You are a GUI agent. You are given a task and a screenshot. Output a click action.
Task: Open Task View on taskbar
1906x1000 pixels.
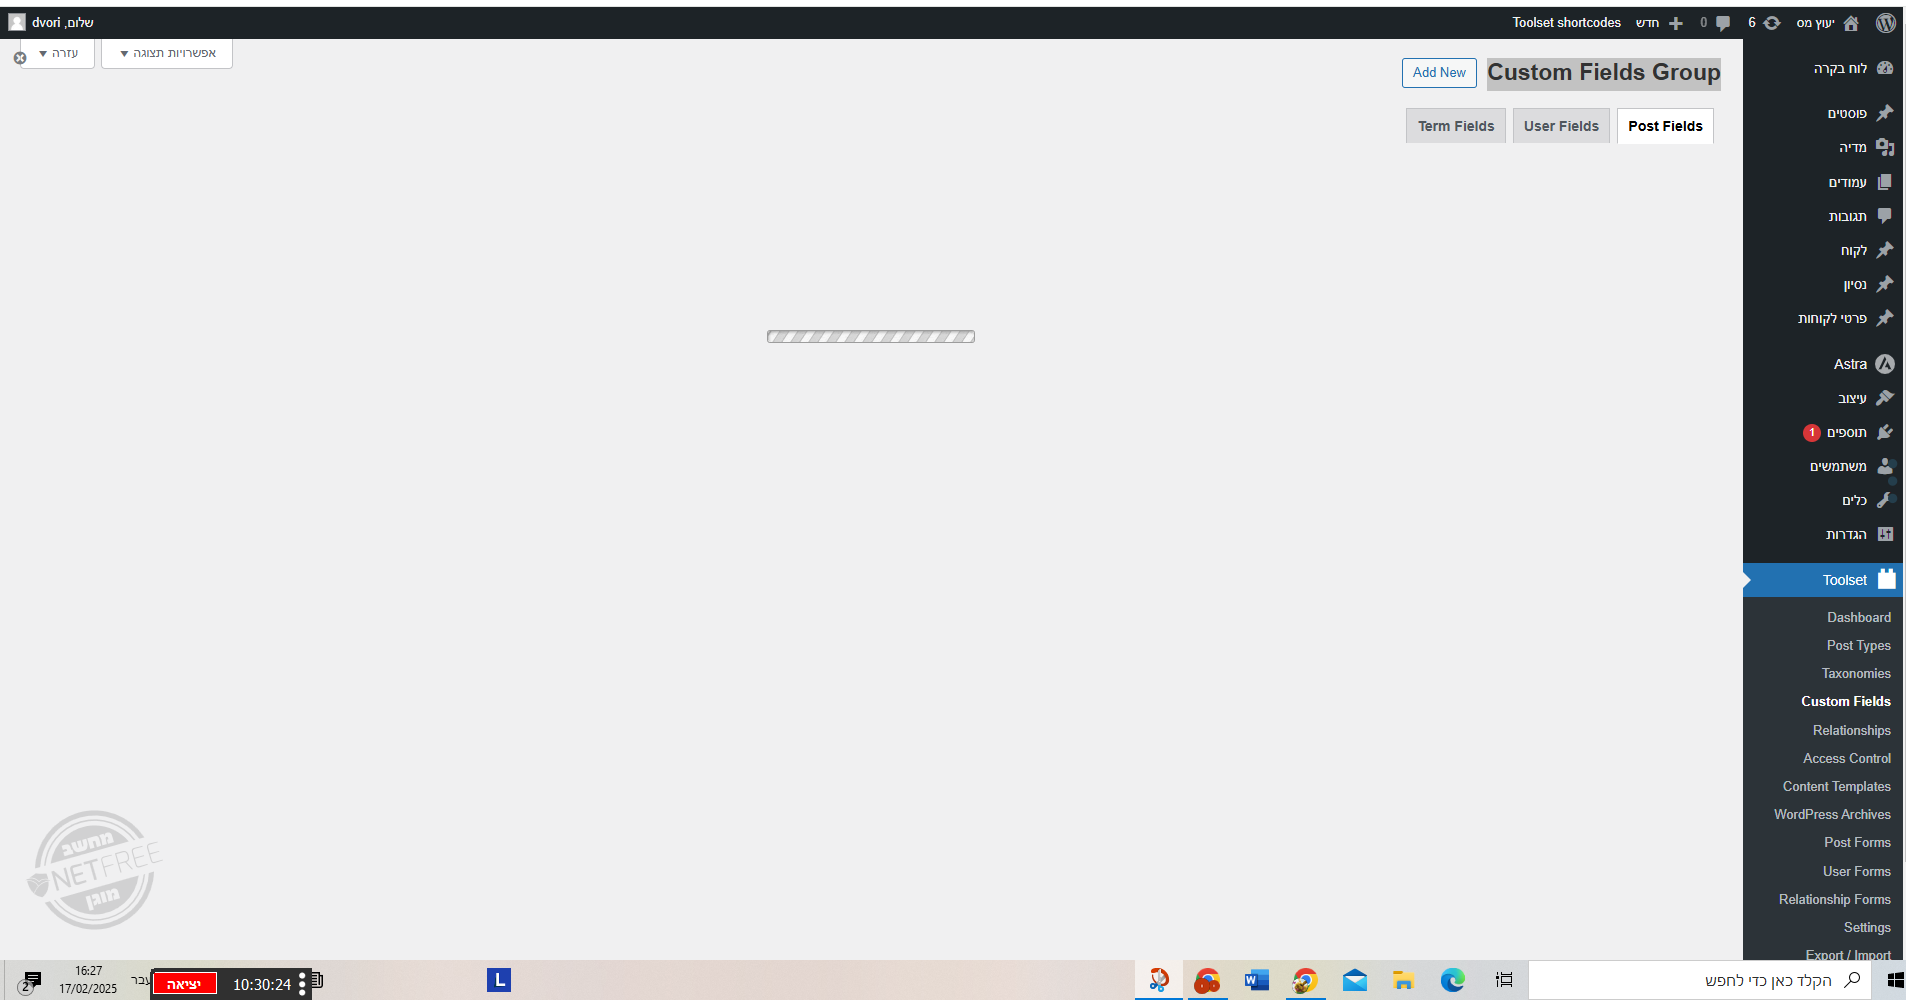(1503, 980)
